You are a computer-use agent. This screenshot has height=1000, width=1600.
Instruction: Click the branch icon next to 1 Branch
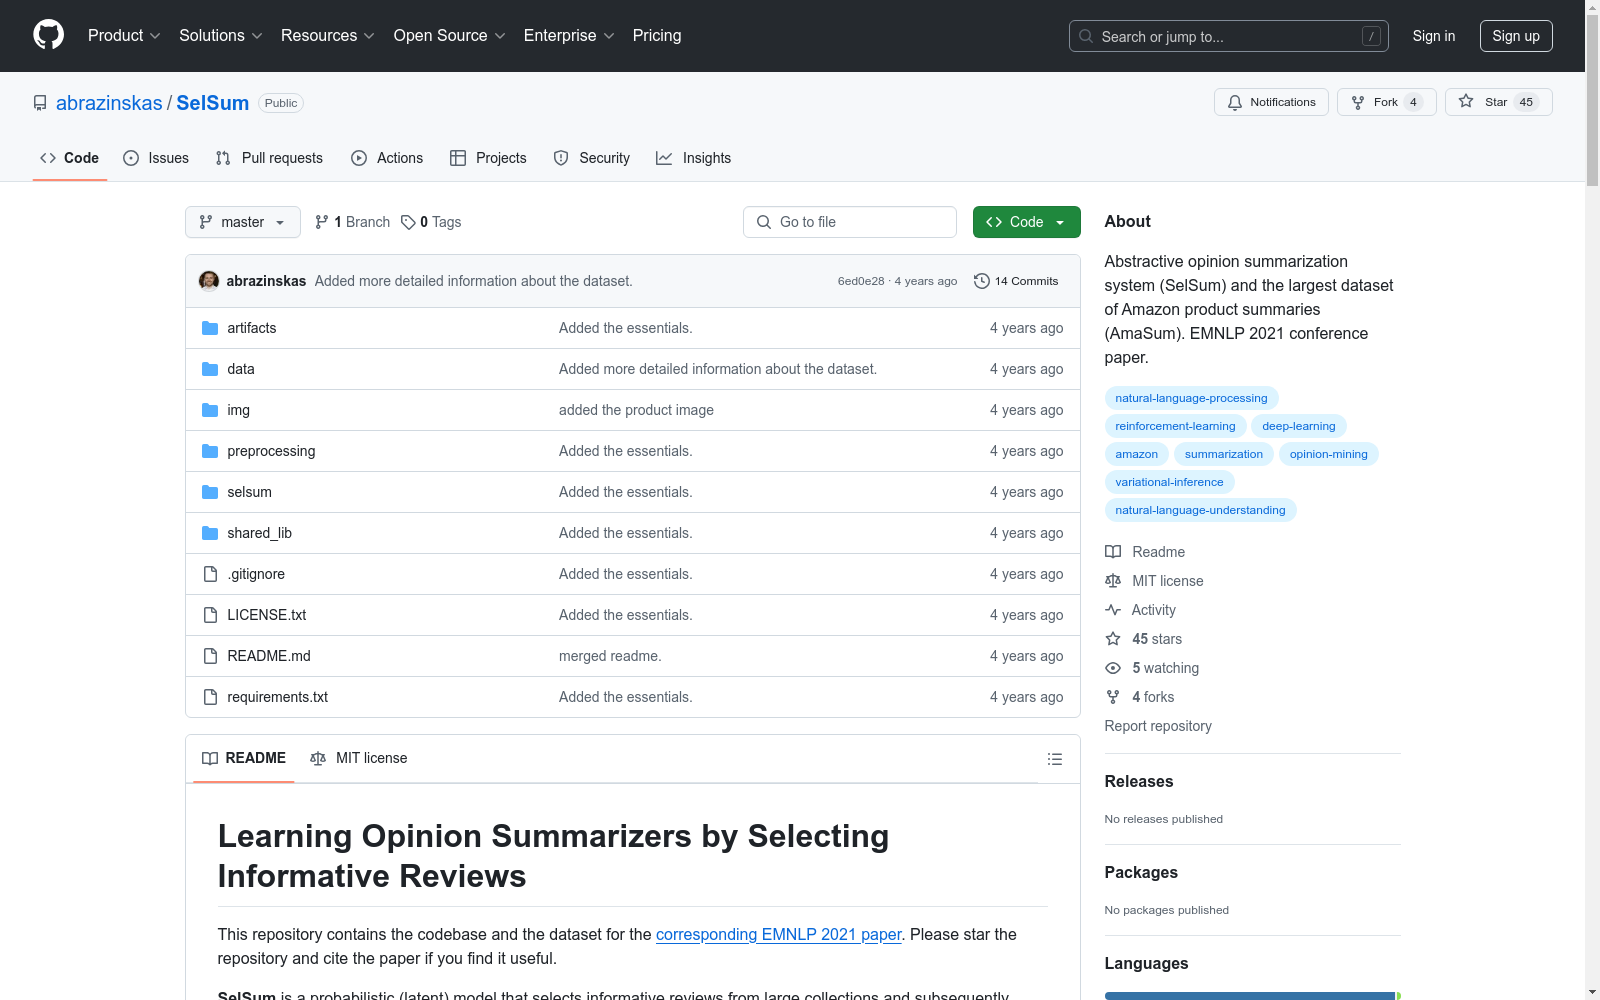322,222
